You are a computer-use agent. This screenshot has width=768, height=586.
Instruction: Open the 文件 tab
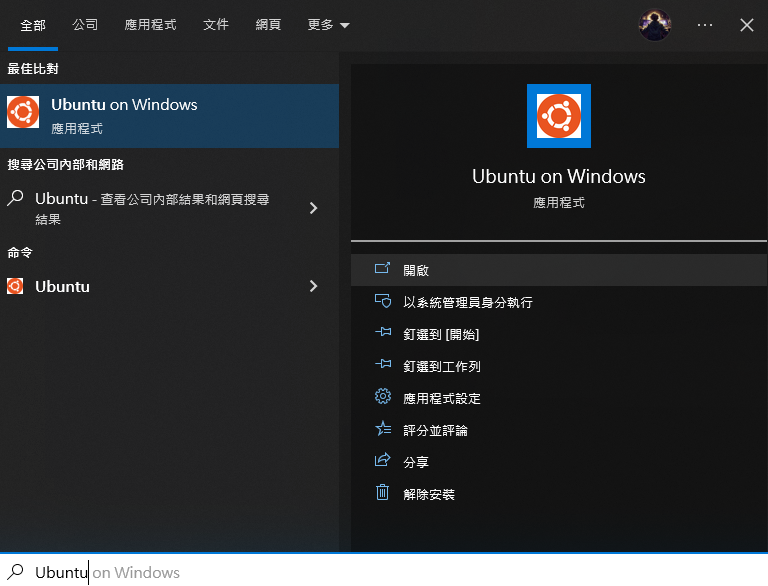pos(216,24)
